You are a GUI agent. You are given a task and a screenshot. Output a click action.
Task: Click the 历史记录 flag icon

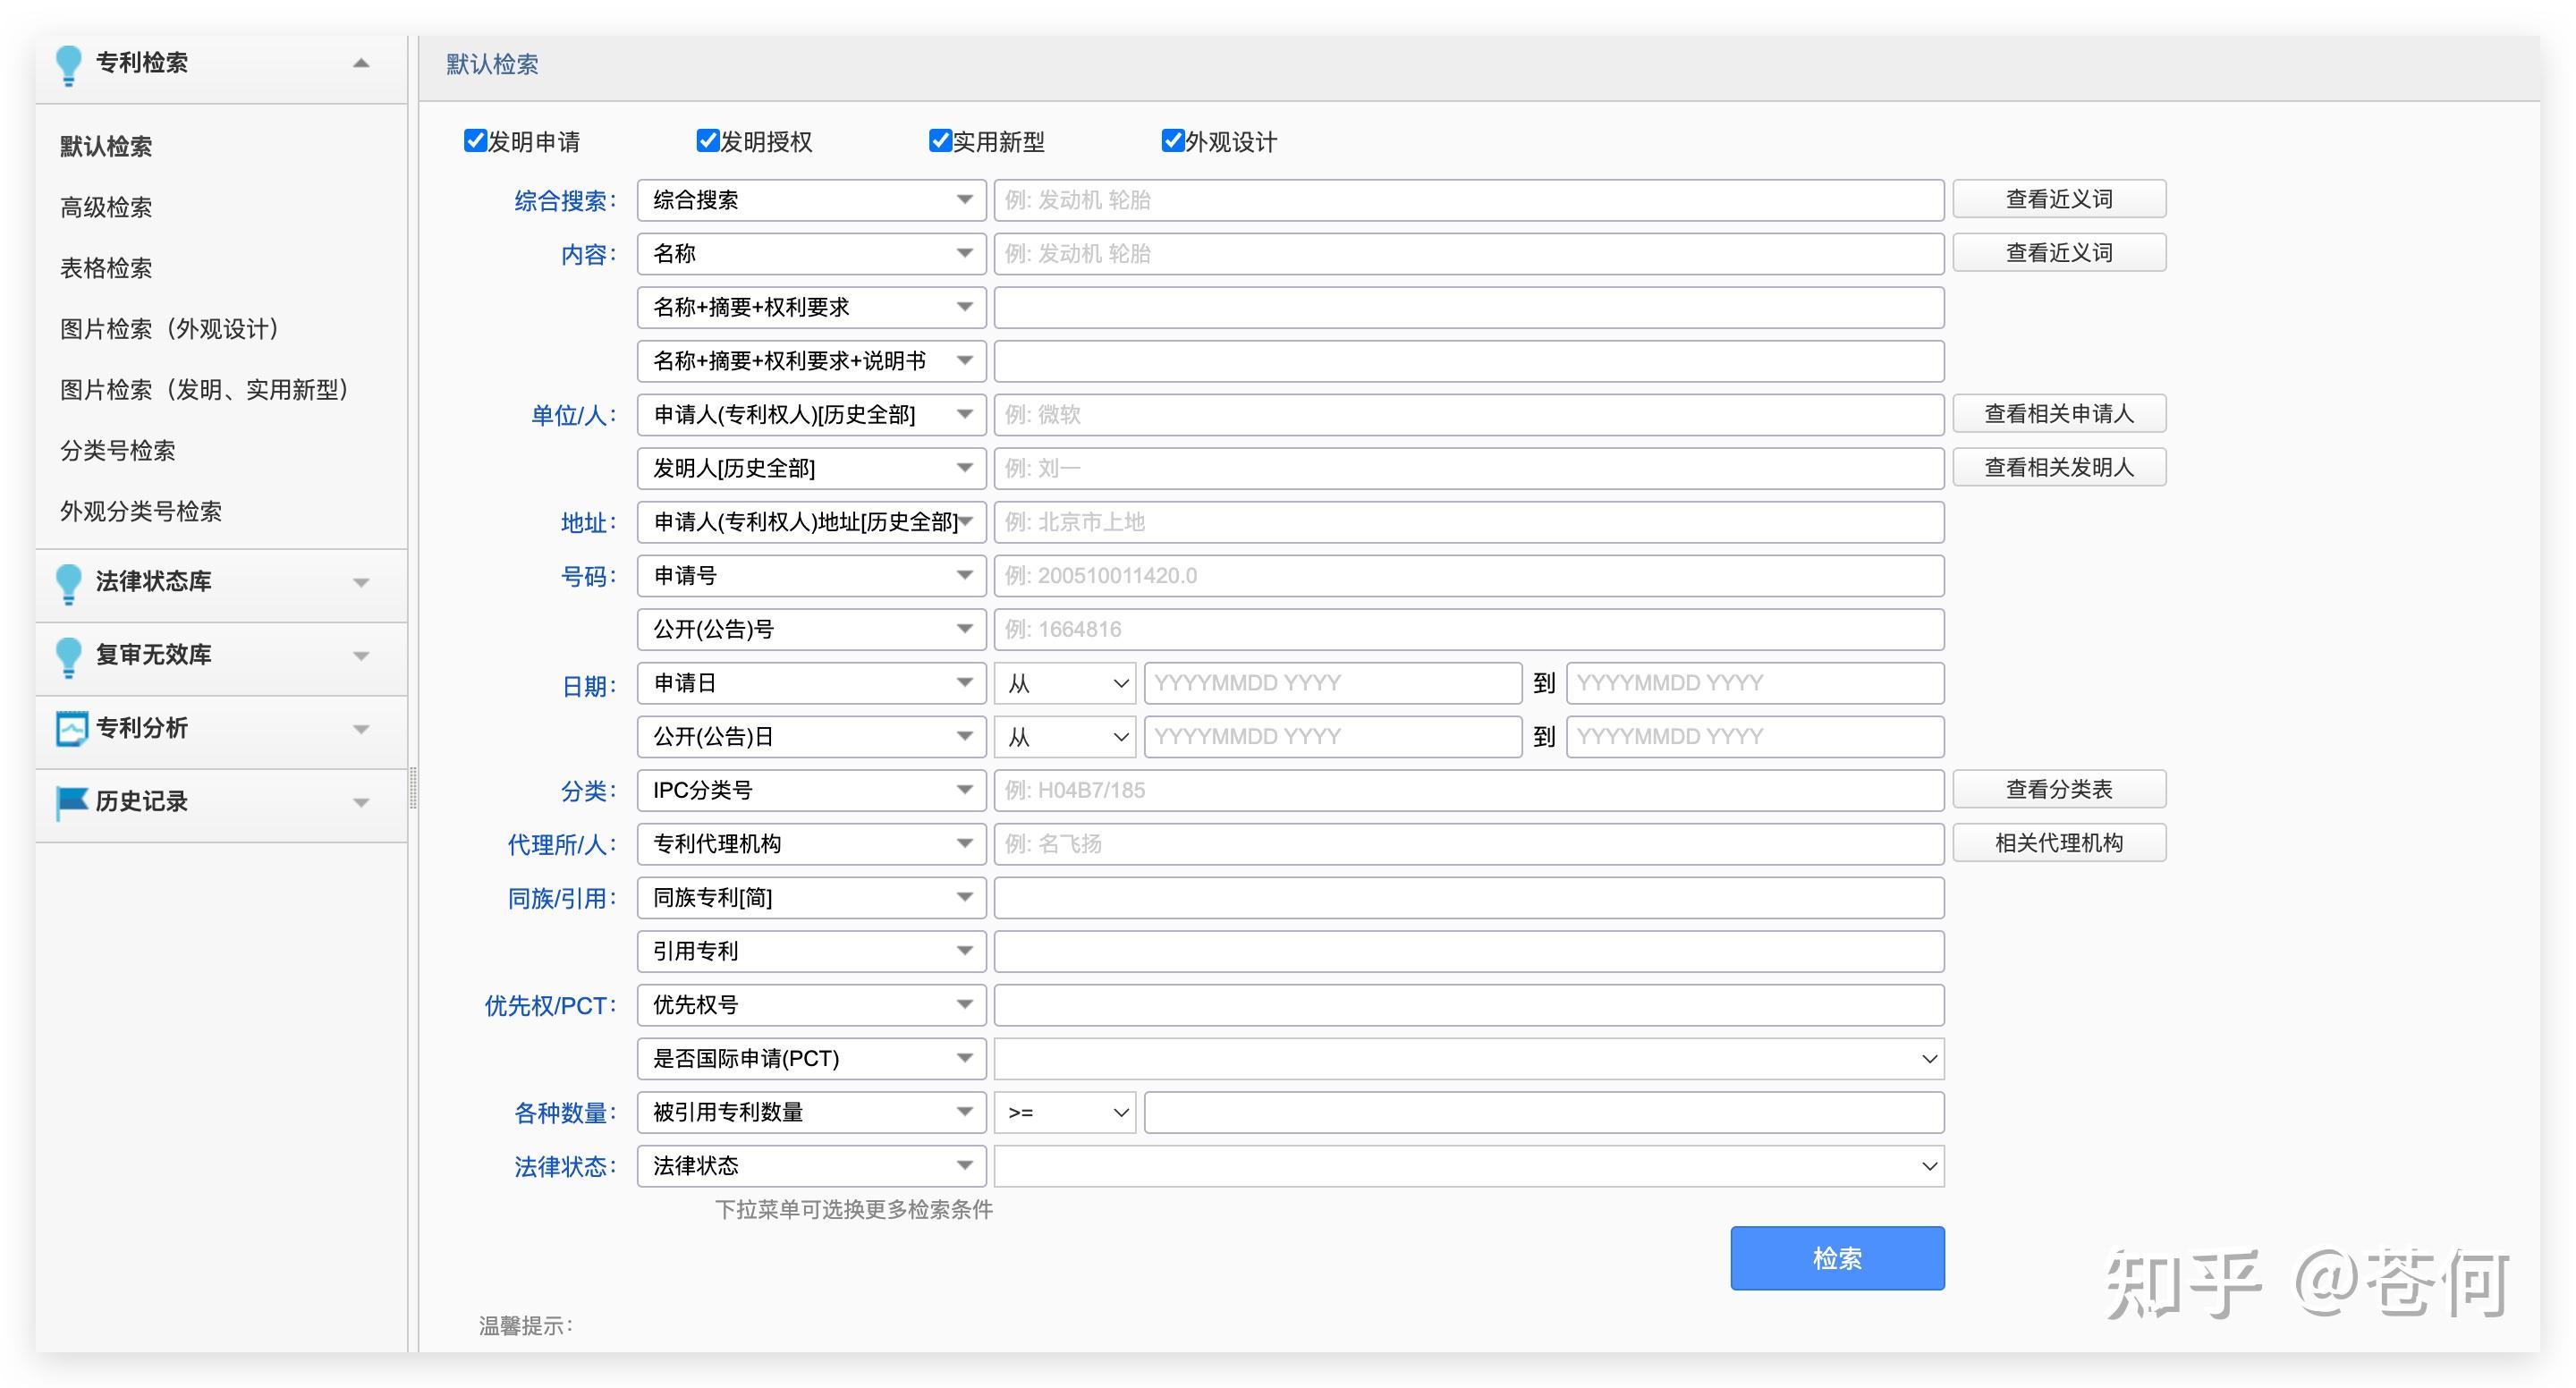(x=68, y=801)
